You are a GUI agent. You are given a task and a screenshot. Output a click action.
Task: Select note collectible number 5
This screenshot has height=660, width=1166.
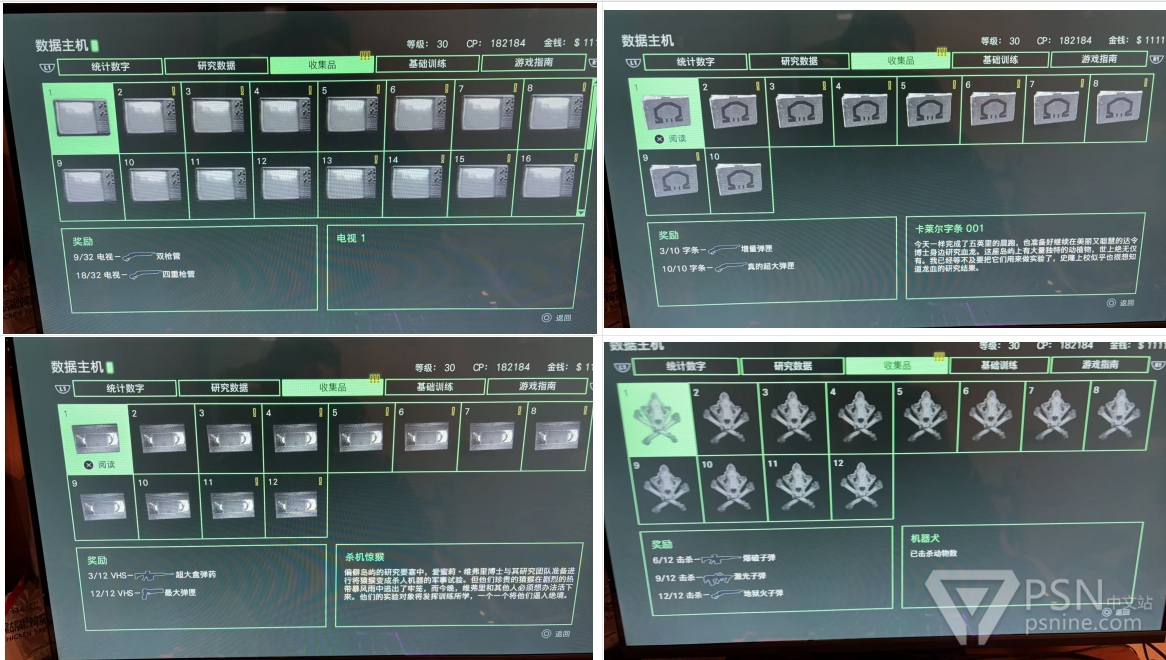tap(927, 110)
